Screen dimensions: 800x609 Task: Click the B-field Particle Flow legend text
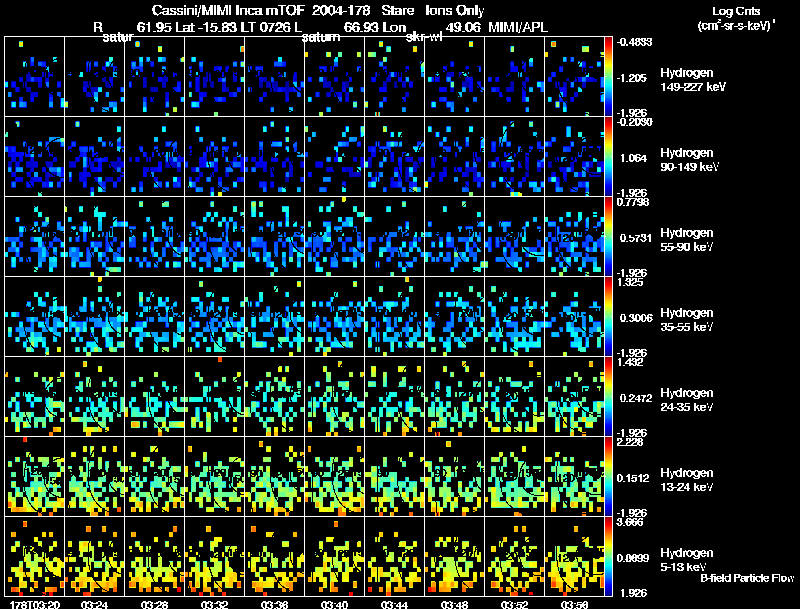747,579
